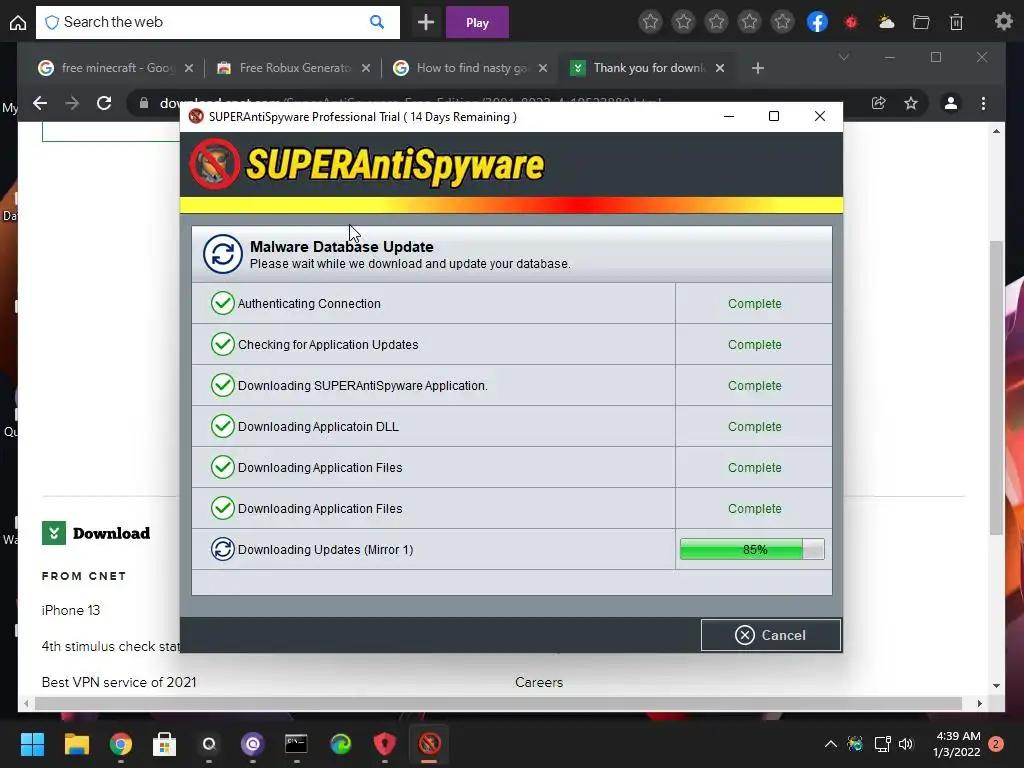Open the Careers link on CNET page

(539, 682)
